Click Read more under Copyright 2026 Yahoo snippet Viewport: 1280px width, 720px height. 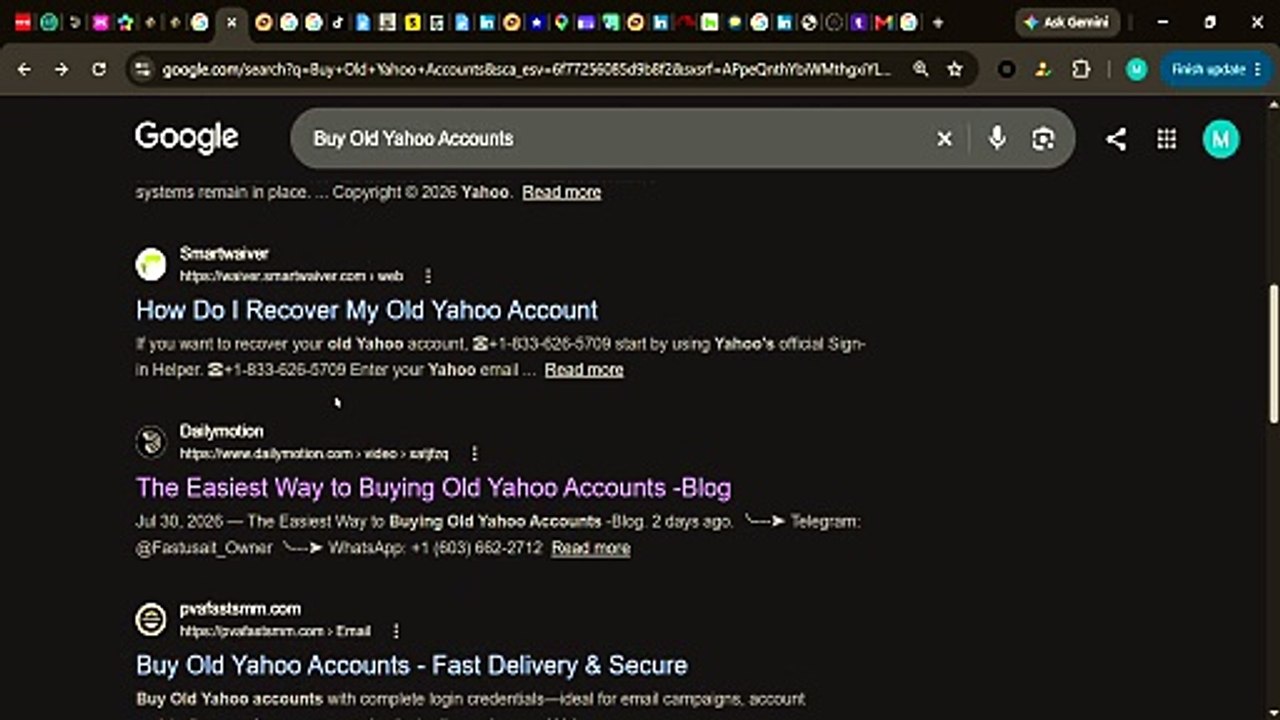click(562, 192)
